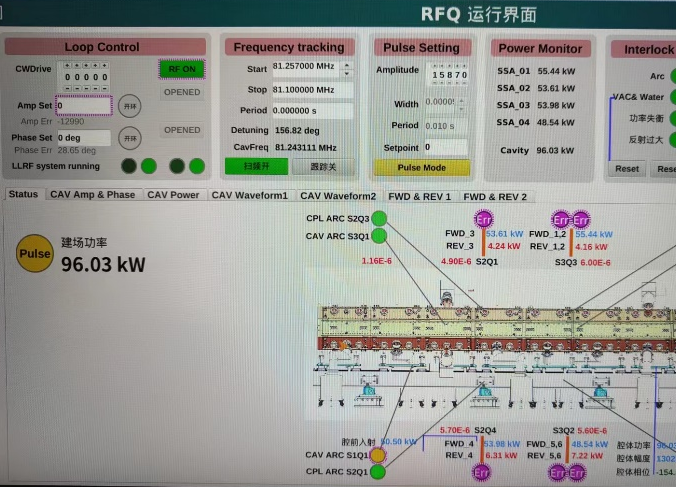Click the yellow Pulse status circle
676x488 pixels.
(x=34, y=254)
